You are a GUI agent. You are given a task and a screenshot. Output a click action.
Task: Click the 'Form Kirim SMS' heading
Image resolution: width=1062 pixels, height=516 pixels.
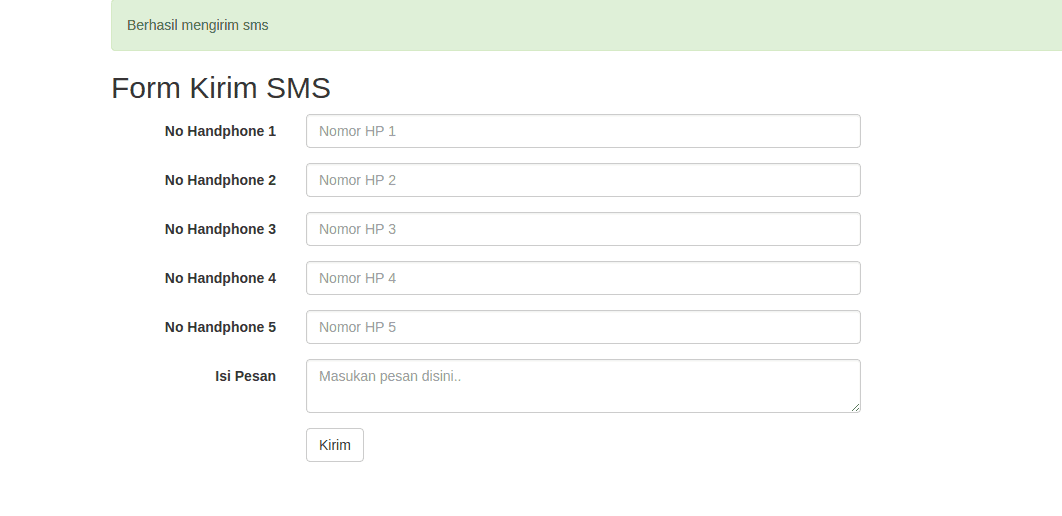click(x=220, y=88)
